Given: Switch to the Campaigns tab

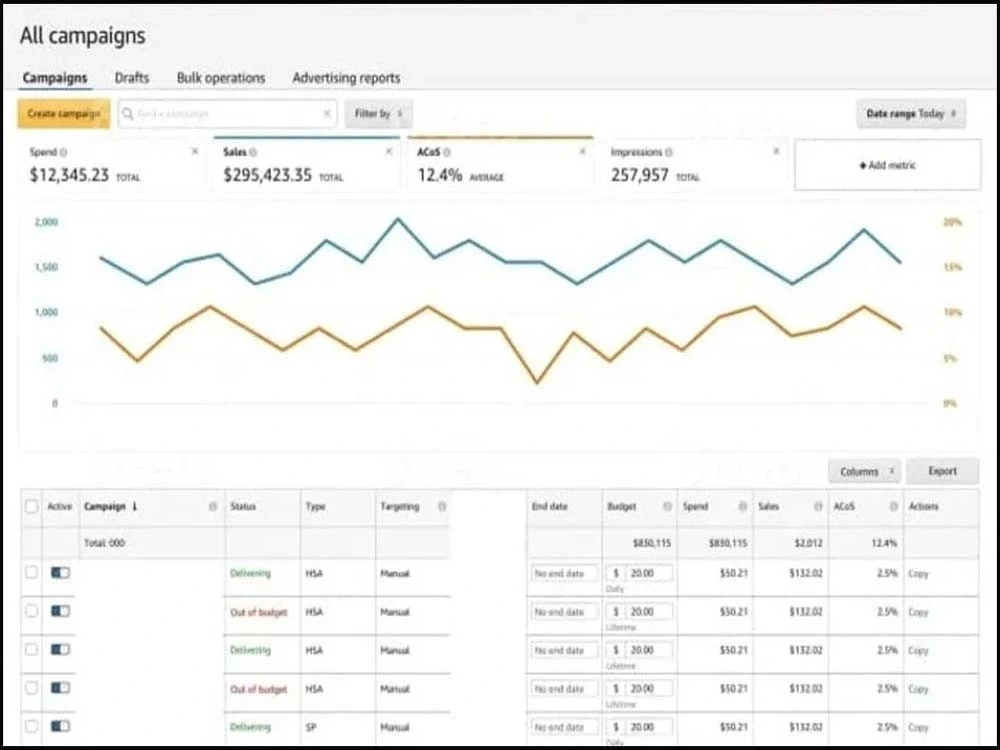Looking at the screenshot, I should click(55, 78).
